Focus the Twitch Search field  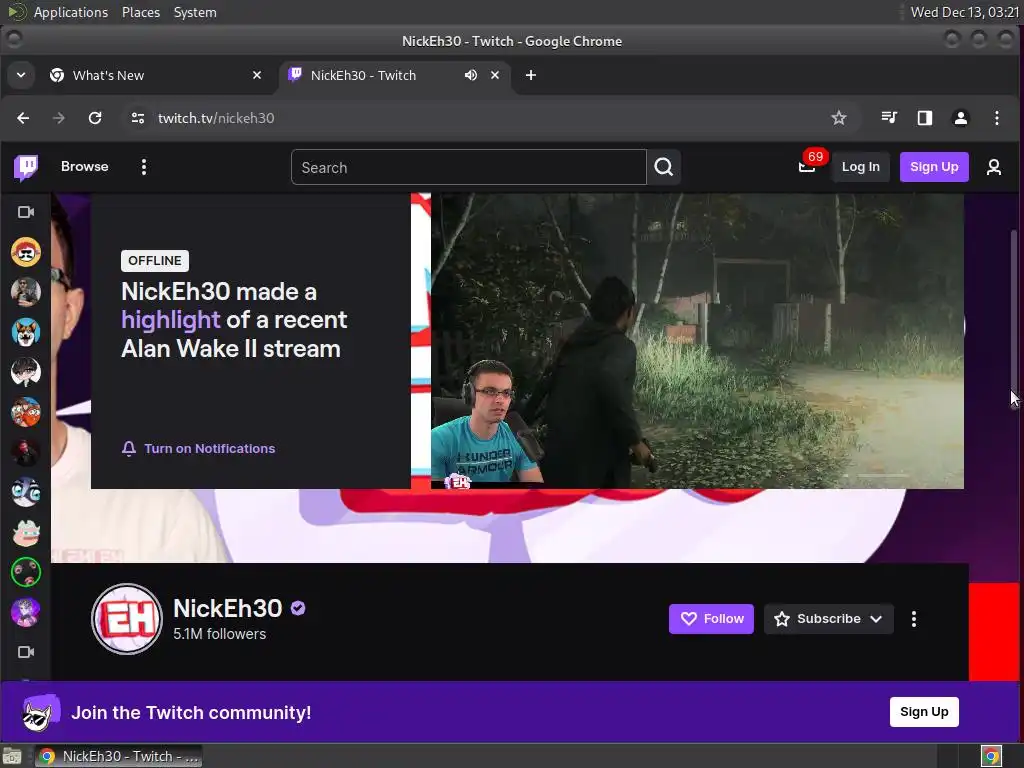(468, 167)
